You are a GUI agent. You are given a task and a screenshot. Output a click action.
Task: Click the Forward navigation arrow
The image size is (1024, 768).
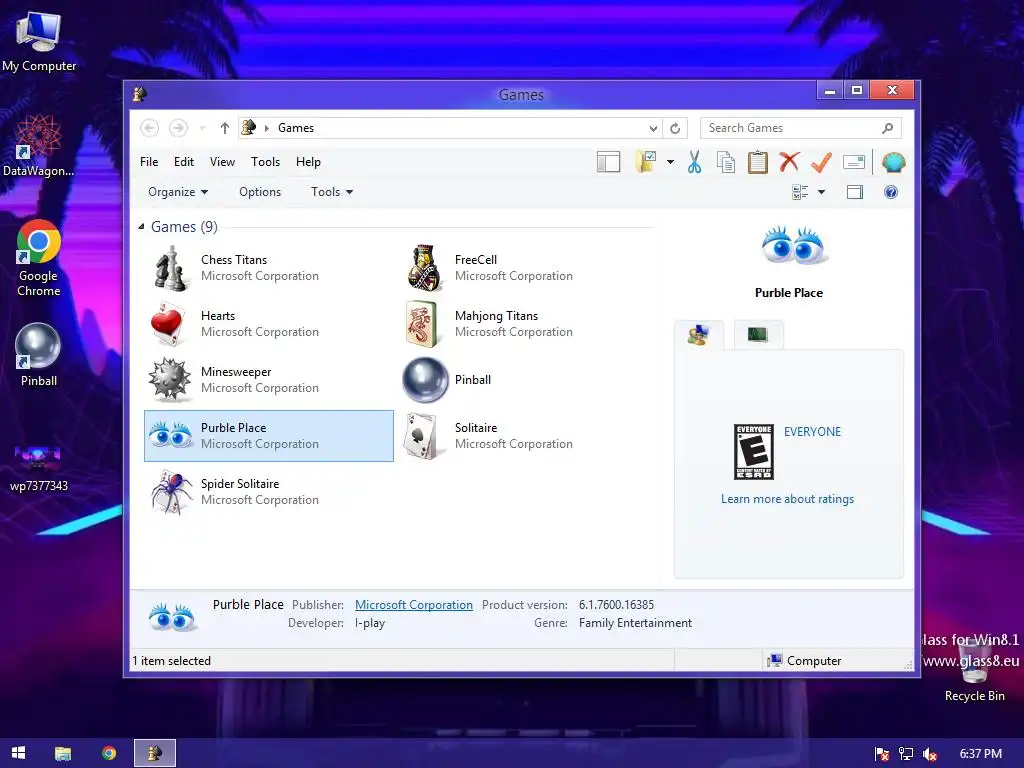[178, 128]
